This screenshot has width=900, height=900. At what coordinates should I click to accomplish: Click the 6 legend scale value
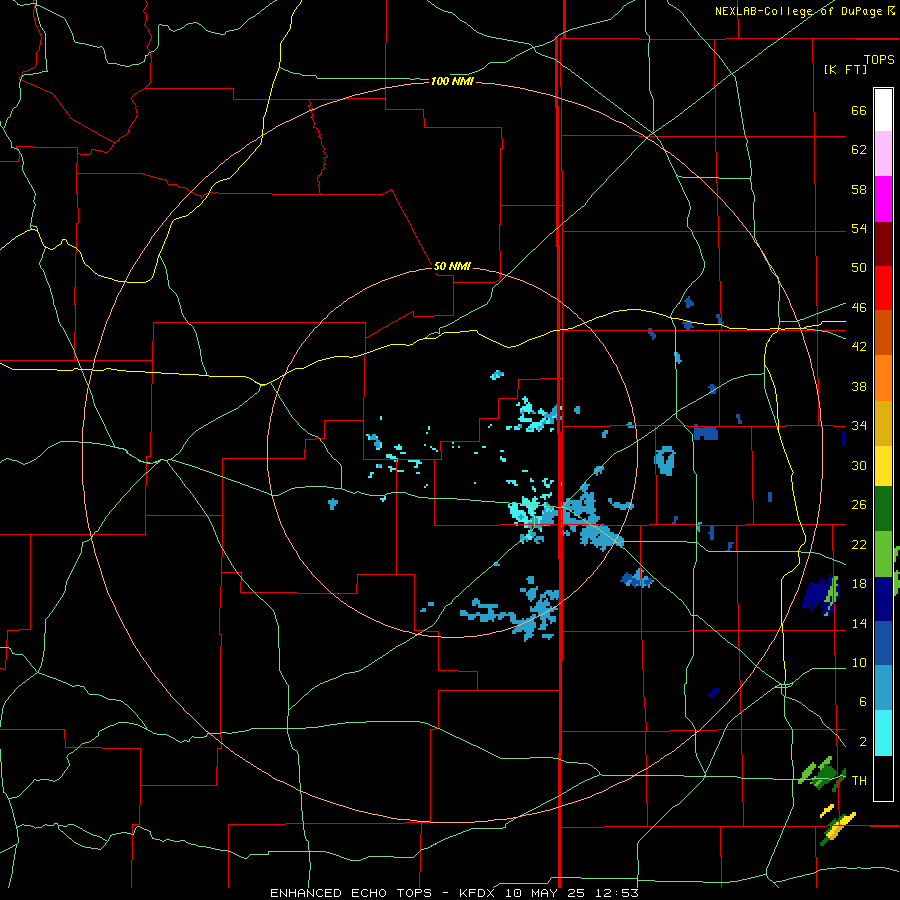click(x=862, y=701)
